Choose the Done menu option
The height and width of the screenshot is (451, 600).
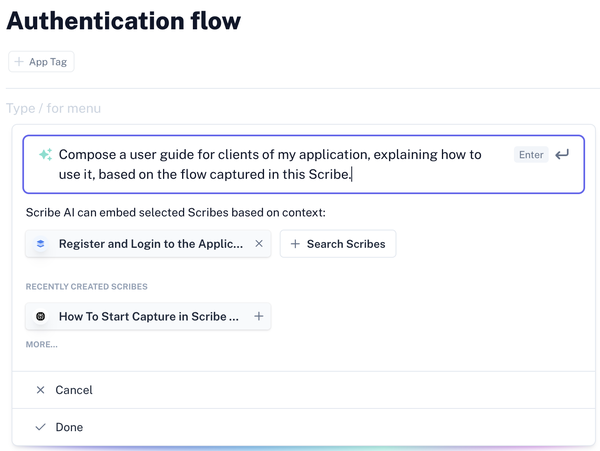coord(69,427)
